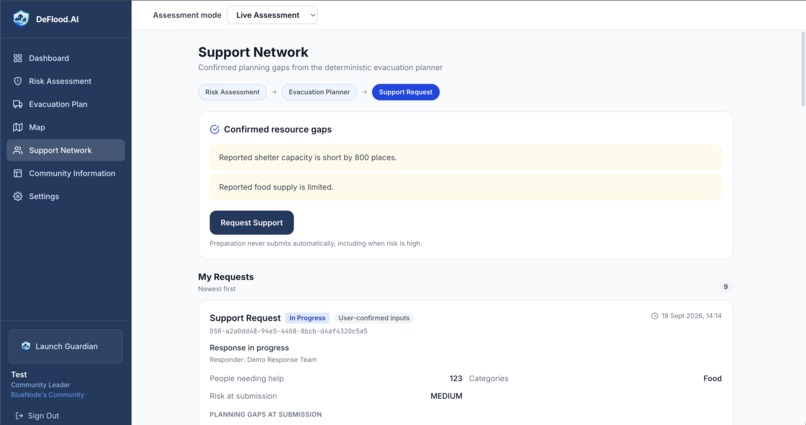Click the Support Network page heading
Image resolution: width=806 pixels, height=425 pixels.
(x=253, y=52)
